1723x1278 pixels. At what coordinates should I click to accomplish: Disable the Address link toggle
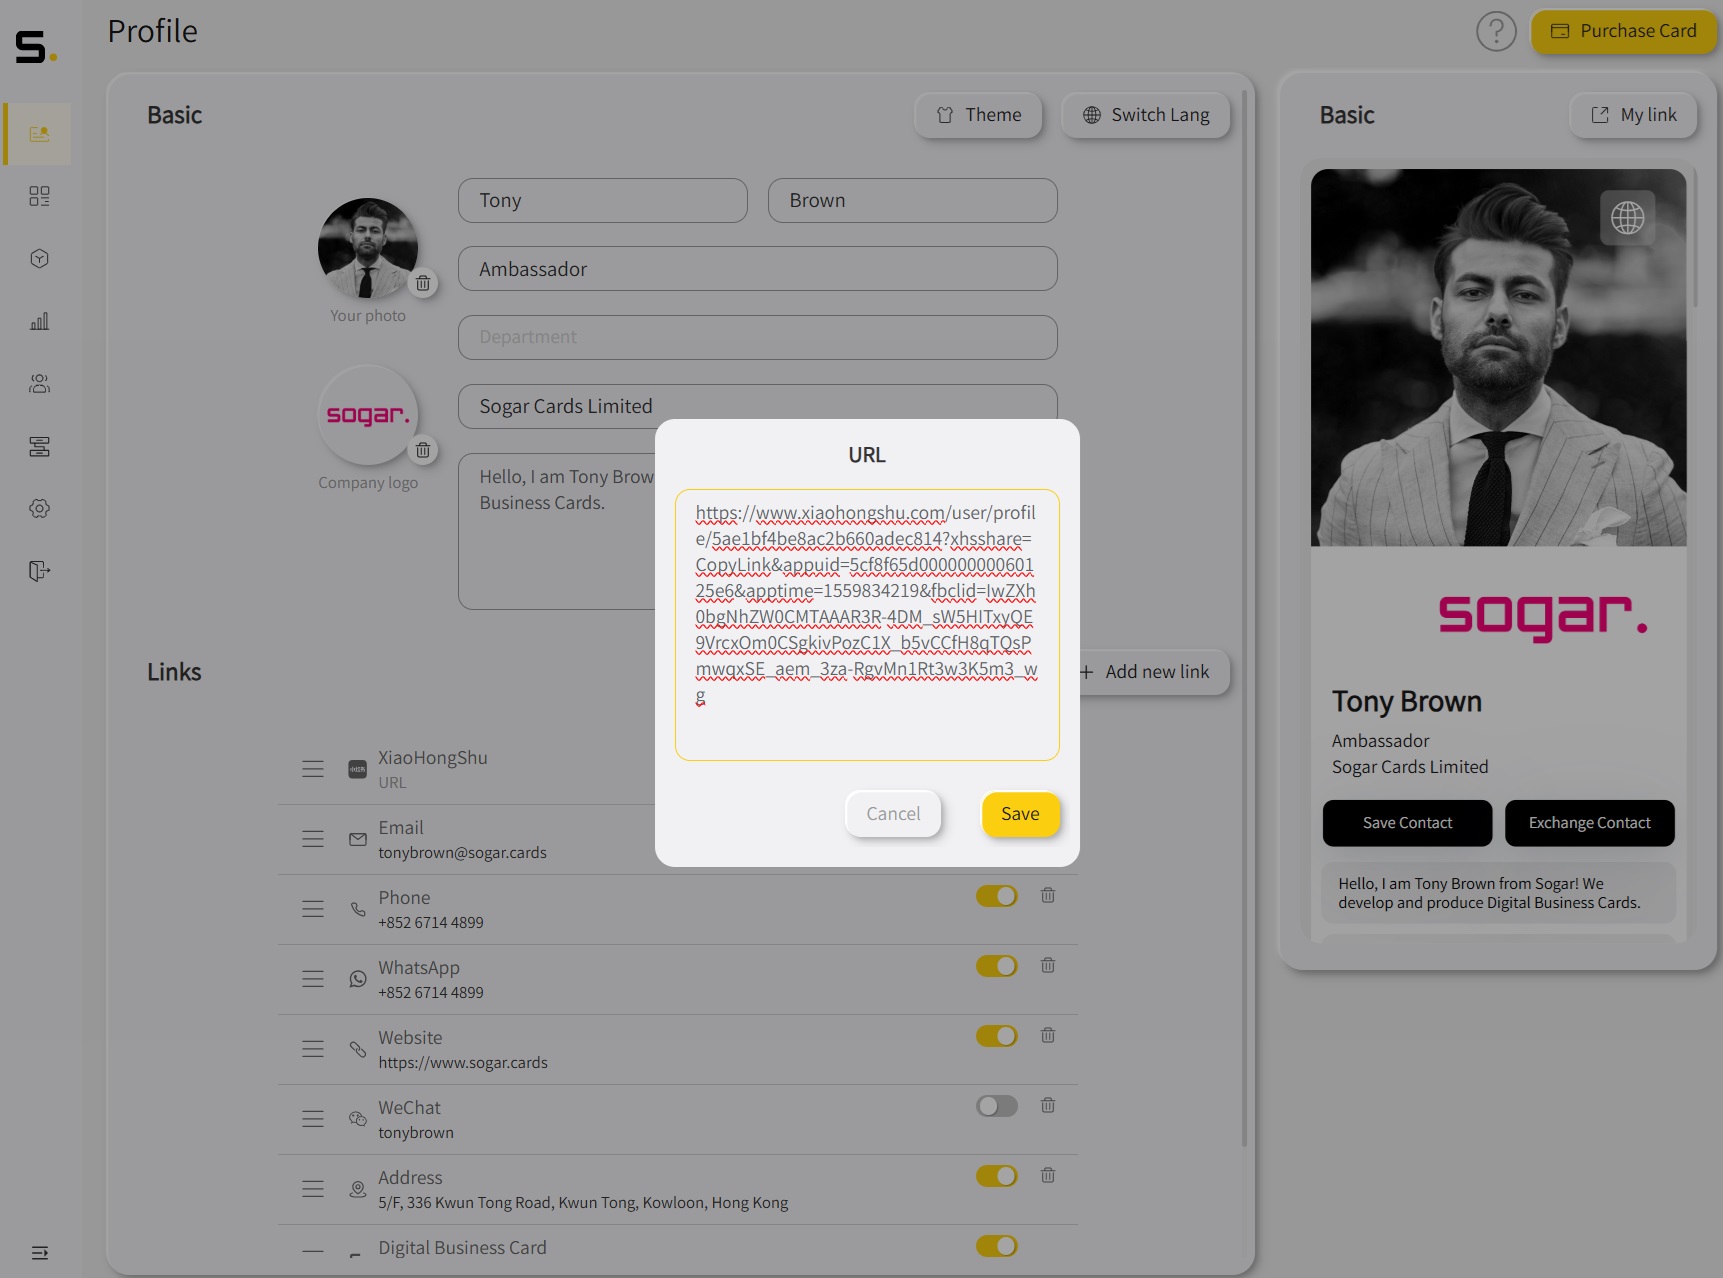click(x=997, y=1176)
